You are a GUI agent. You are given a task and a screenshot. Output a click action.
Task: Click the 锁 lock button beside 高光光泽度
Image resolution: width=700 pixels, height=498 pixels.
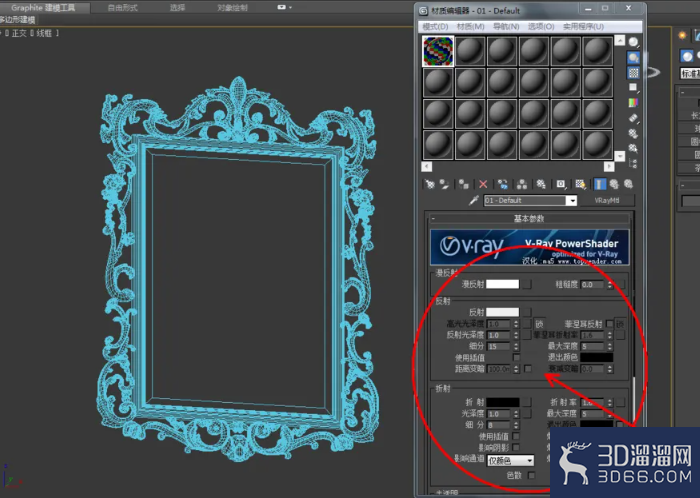539,324
